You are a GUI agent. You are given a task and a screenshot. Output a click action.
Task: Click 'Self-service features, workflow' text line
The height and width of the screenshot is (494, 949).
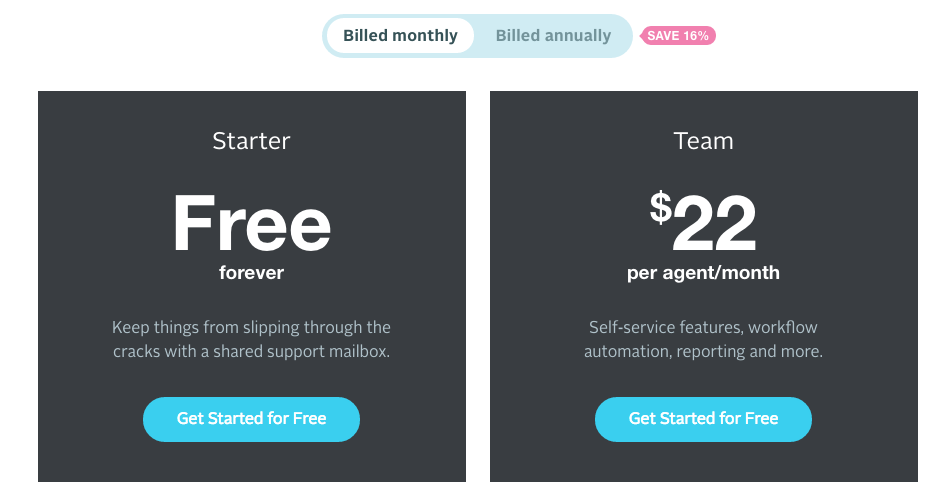pos(703,327)
